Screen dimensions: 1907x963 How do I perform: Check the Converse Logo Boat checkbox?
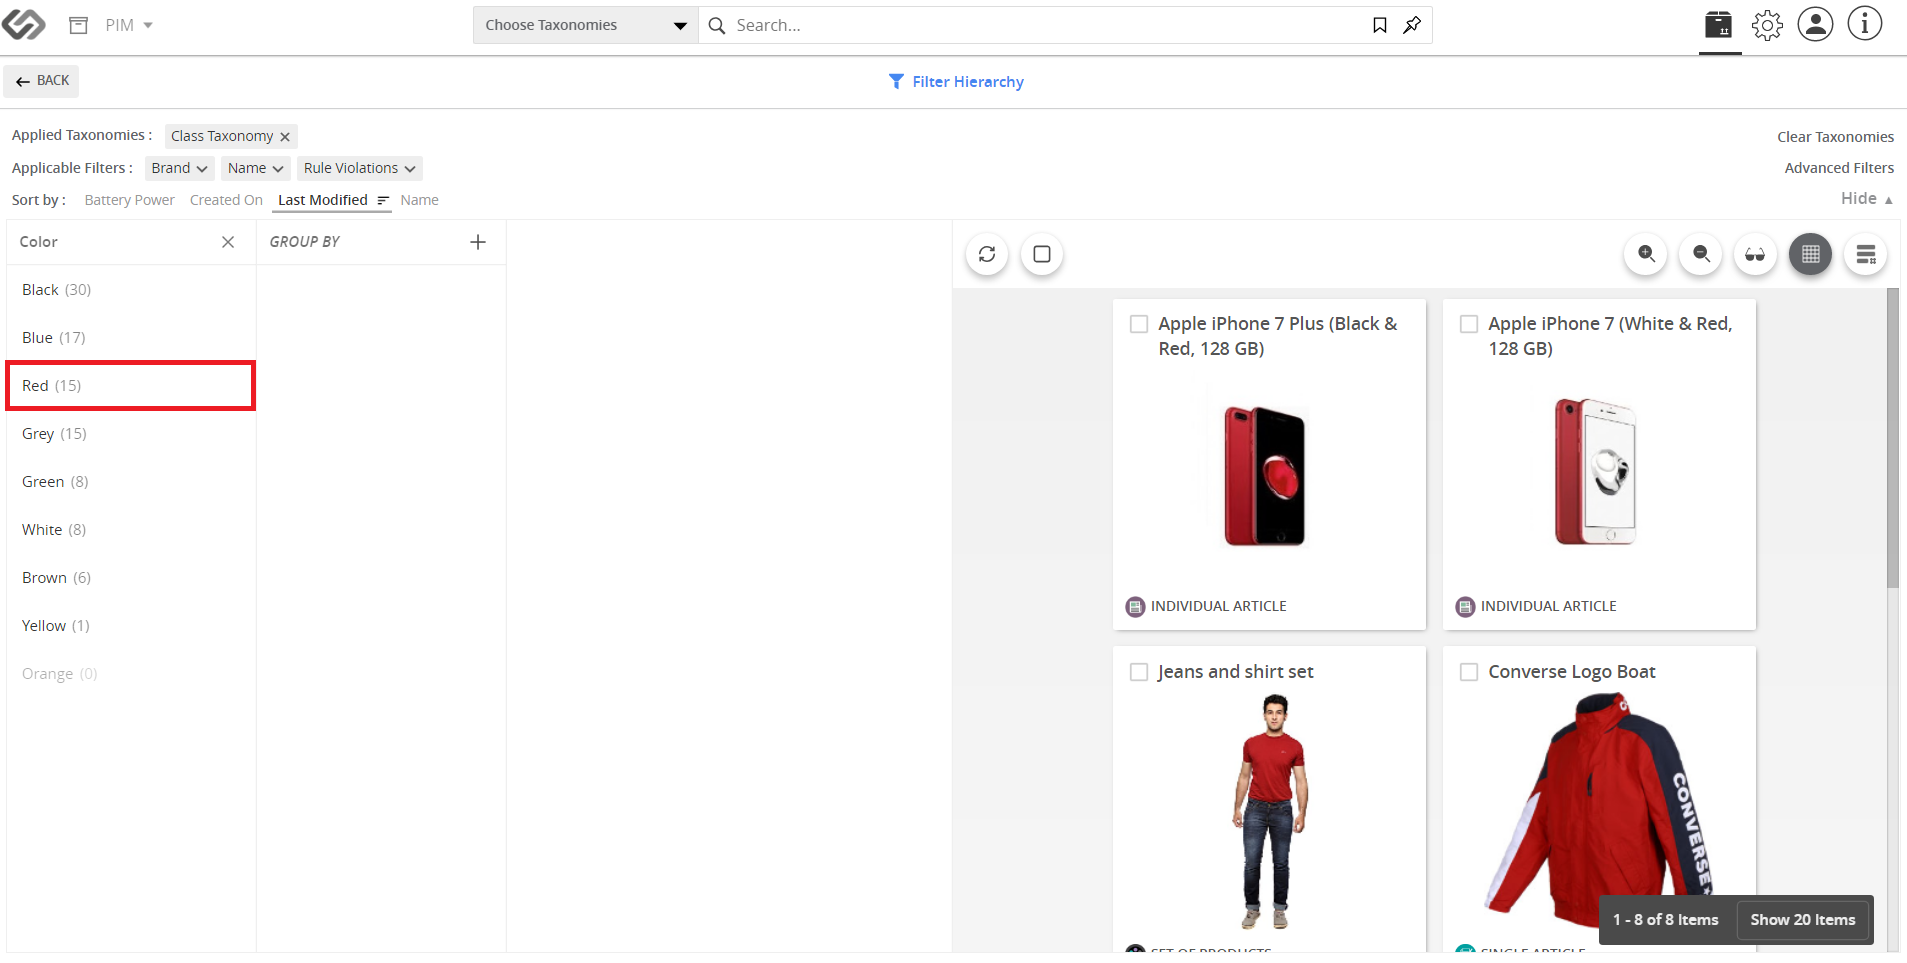(1469, 672)
